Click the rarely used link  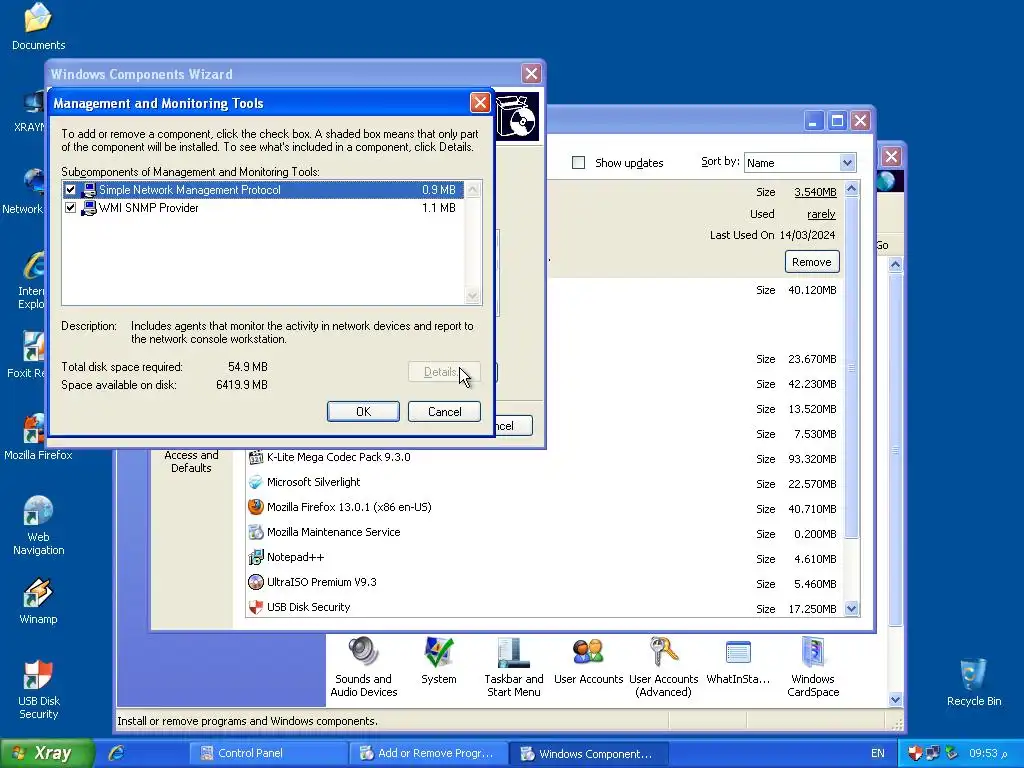[x=821, y=214]
